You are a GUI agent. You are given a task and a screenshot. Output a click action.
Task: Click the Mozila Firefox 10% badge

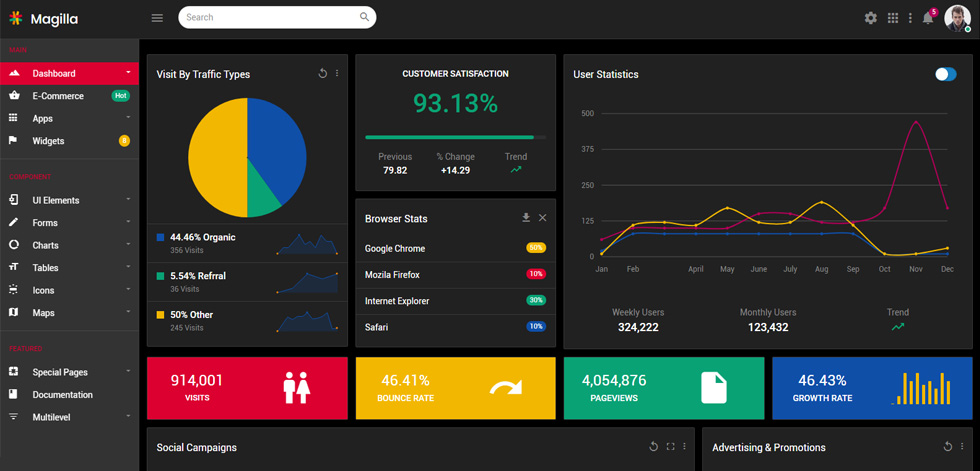coord(536,274)
